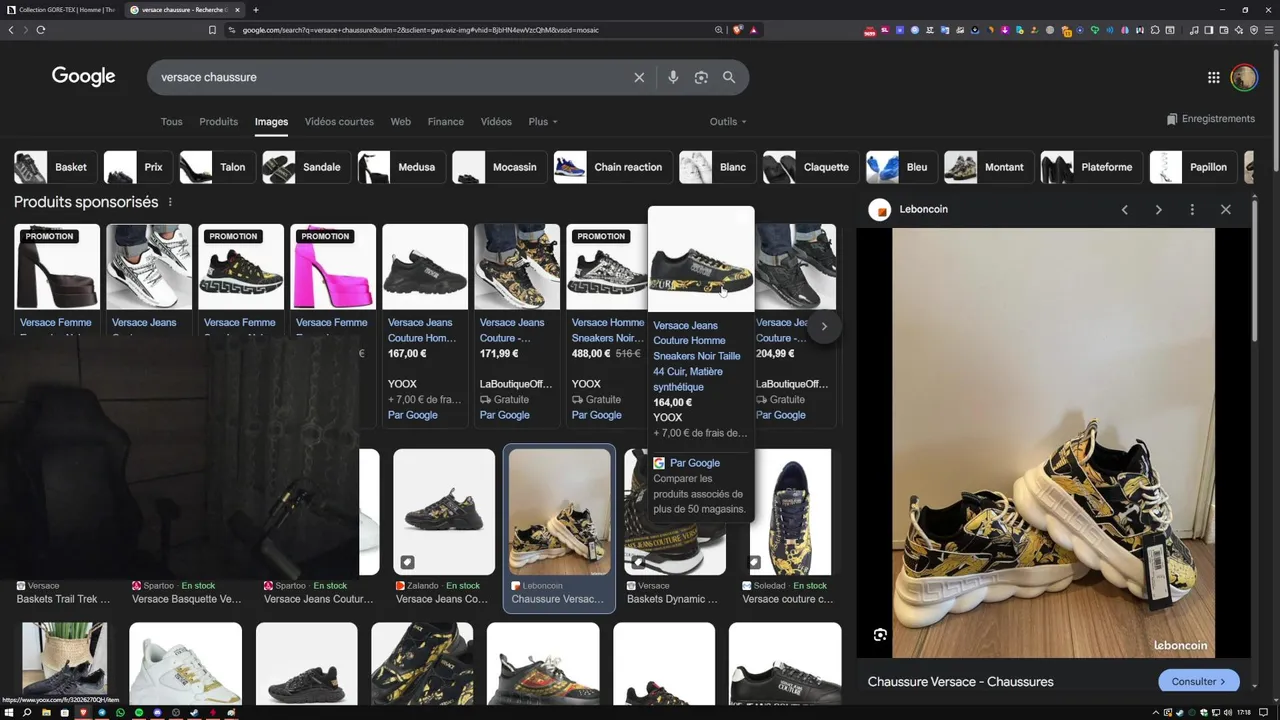The height and width of the screenshot is (720, 1280).
Task: Filter images by Plateforme chip
Action: pyautogui.click(x=1092, y=167)
